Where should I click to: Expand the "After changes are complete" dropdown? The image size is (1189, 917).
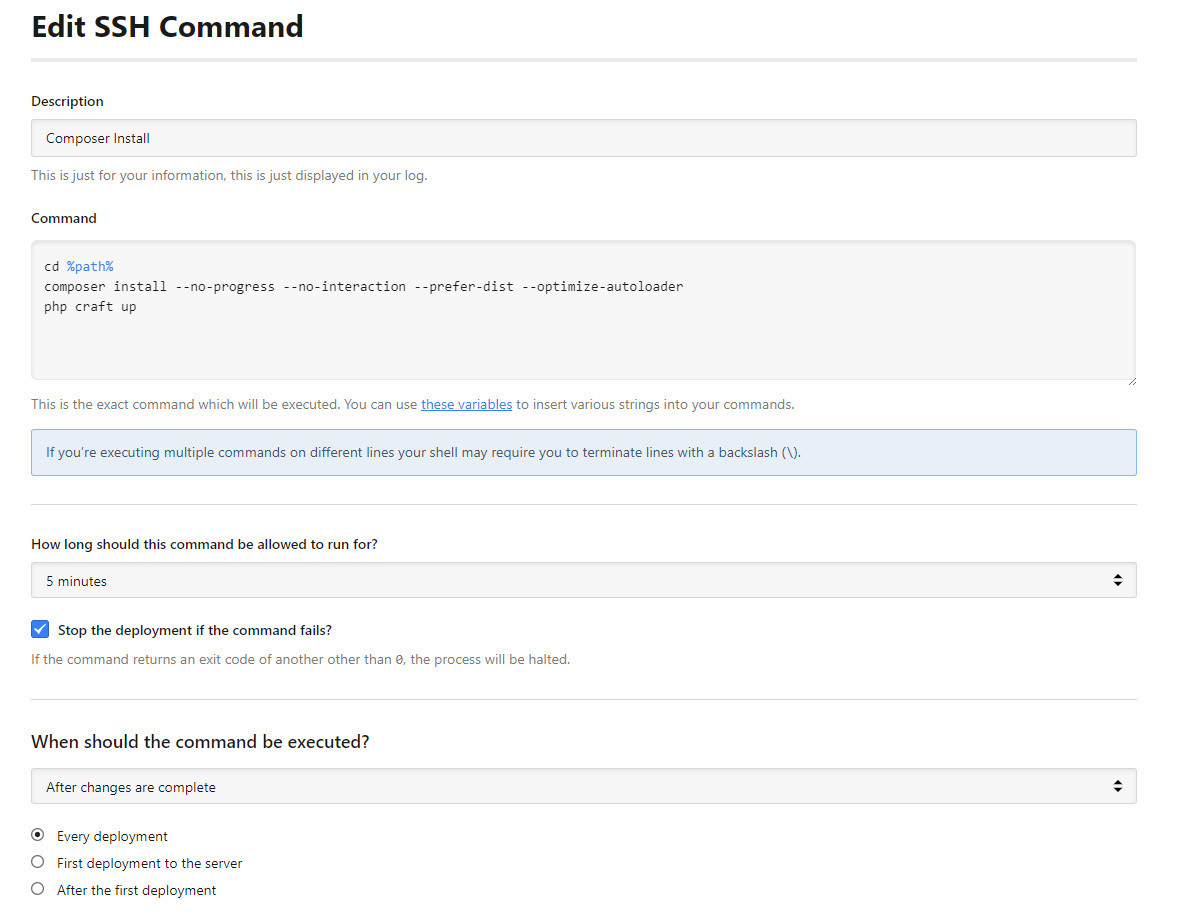[x=583, y=787]
